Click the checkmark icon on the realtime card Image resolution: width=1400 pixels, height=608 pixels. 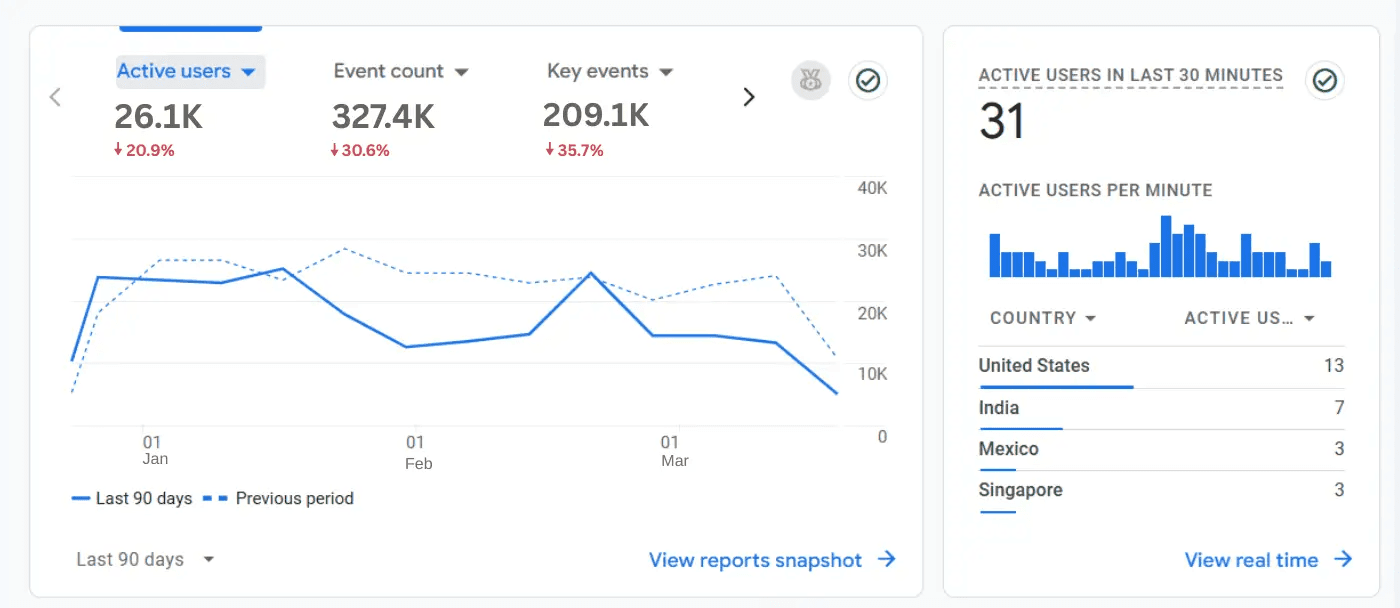point(1324,81)
